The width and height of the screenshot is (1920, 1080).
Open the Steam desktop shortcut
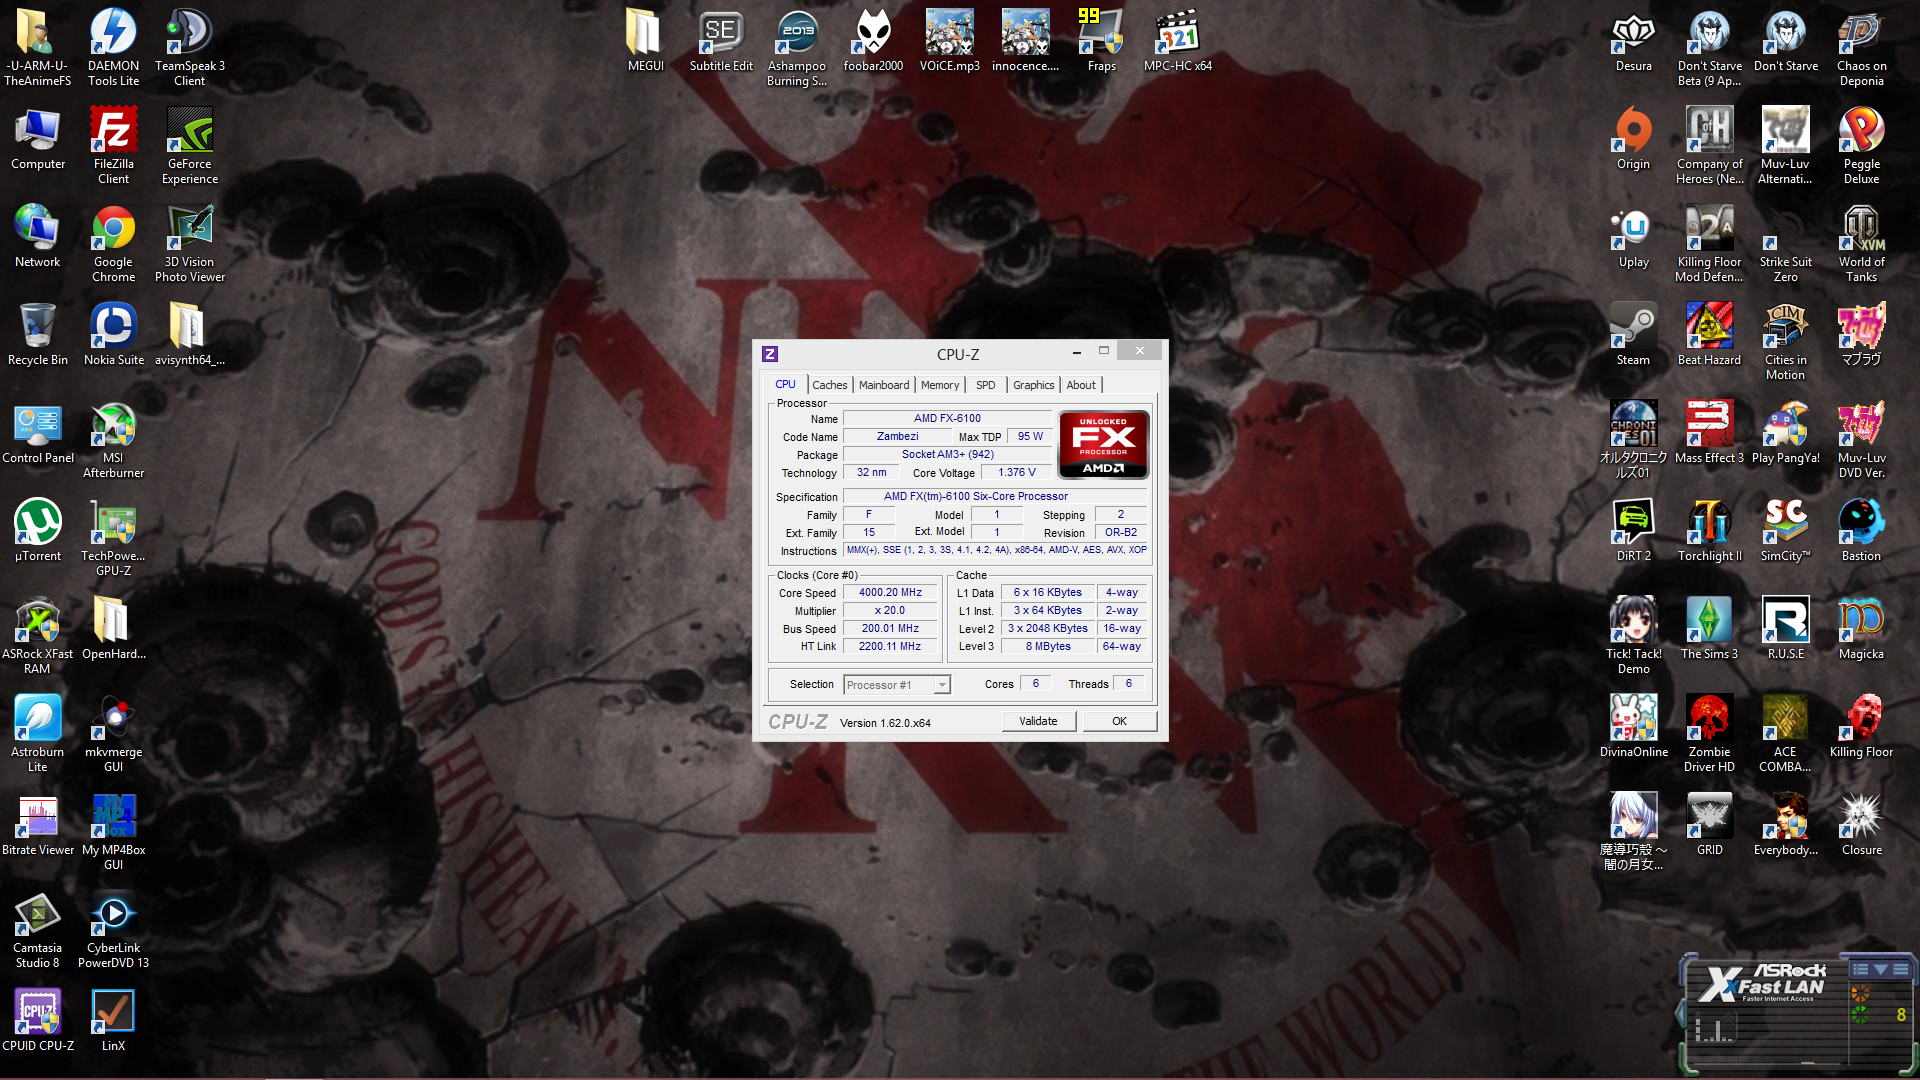1633,330
